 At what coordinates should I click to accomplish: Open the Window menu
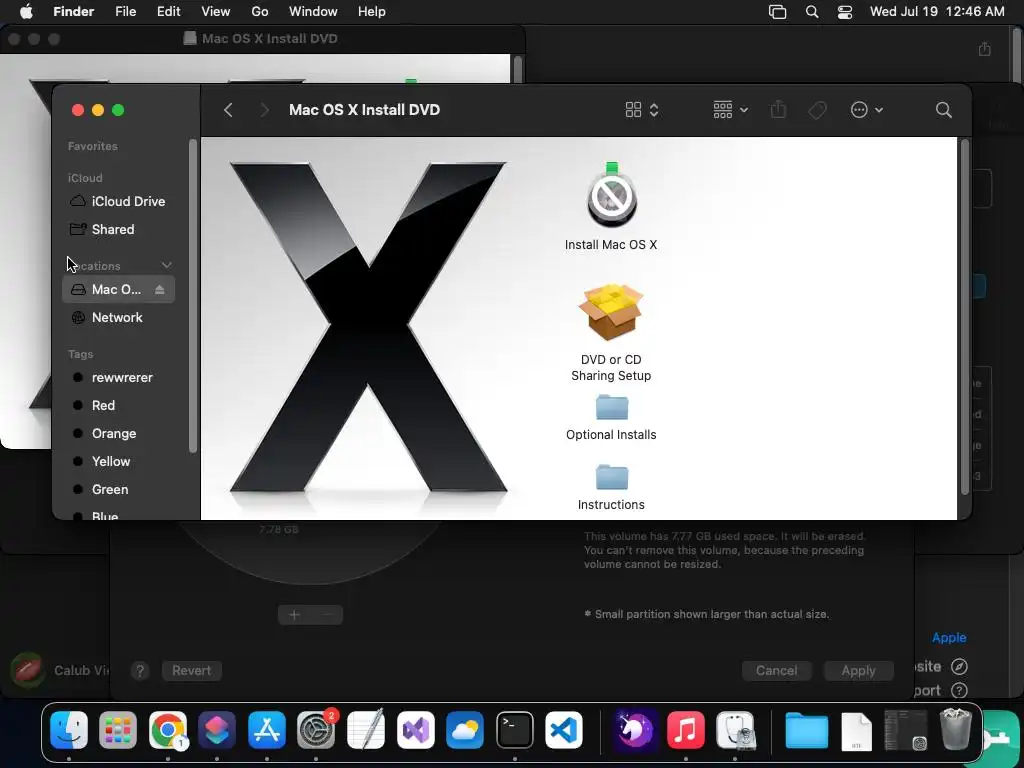[313, 12]
